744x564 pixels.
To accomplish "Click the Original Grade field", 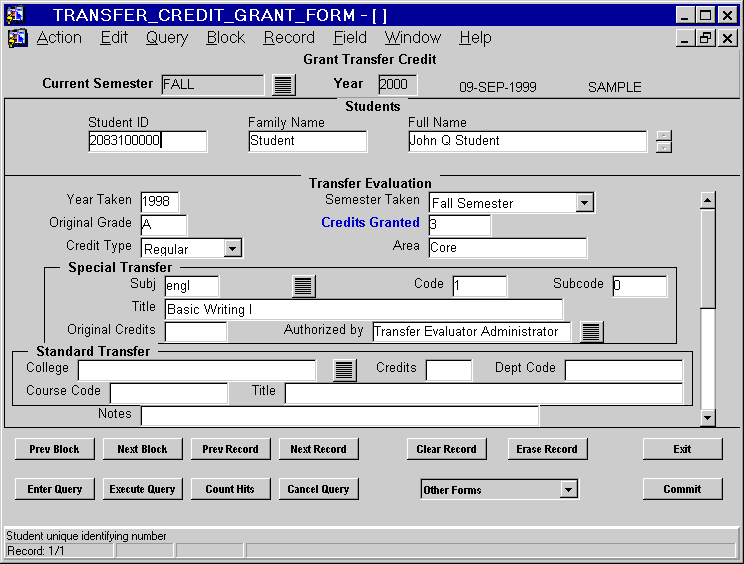I will (164, 225).
